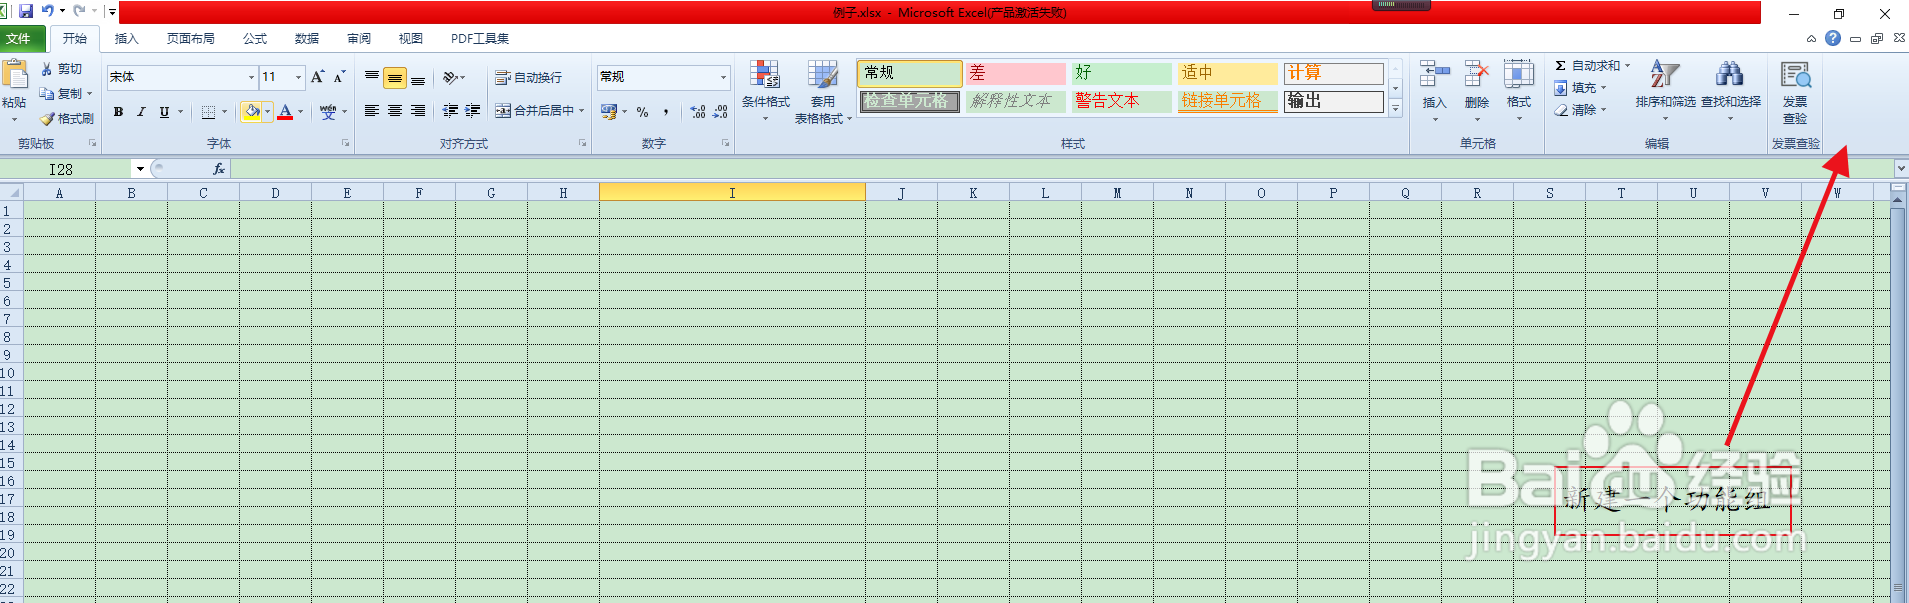Click the comma style icon
The image size is (1909, 603).
[x=666, y=112]
